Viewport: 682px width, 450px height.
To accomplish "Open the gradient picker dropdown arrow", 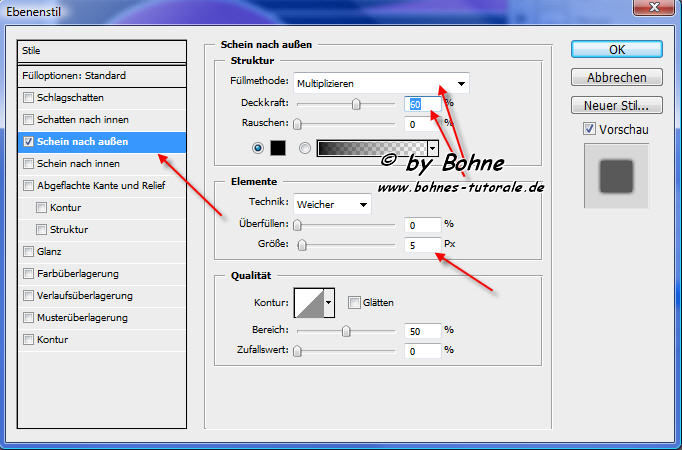I will (x=433, y=148).
